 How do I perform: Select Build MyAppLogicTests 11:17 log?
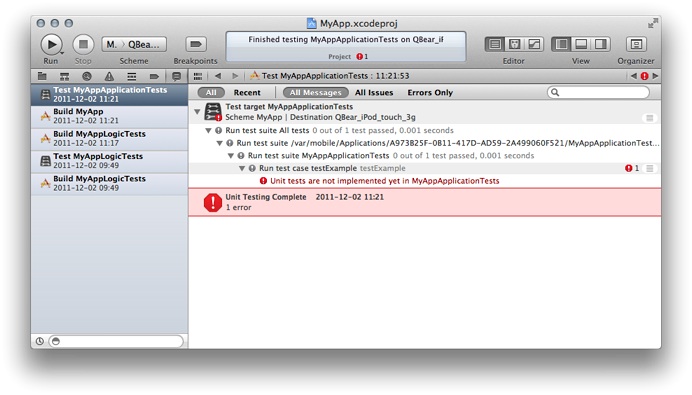109,139
